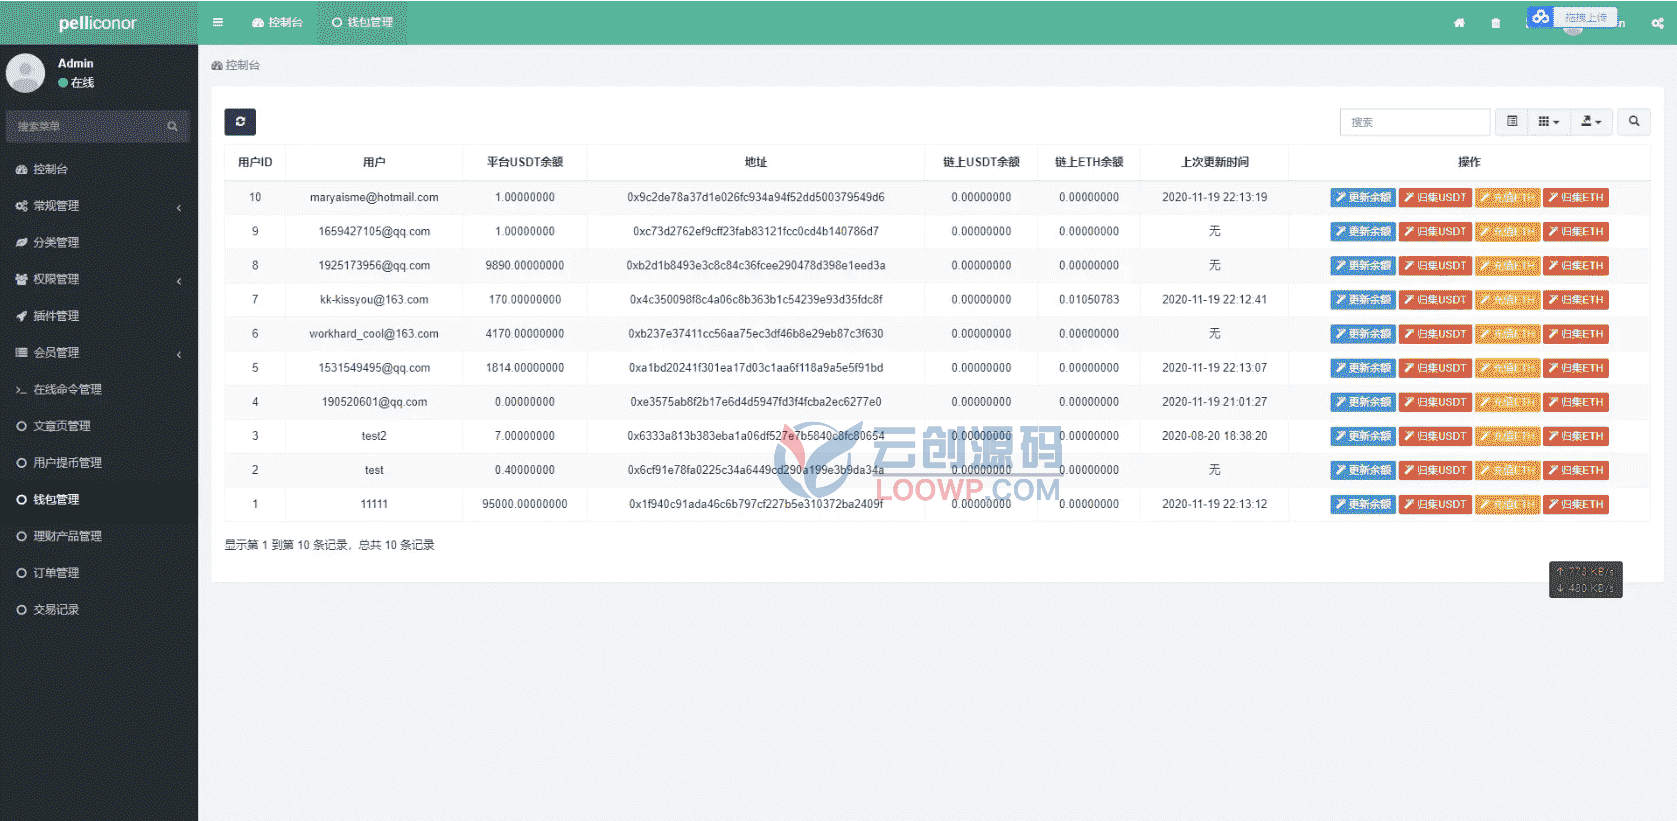
Task: Open 用户提币管理 in the sidebar
Action: click(x=98, y=462)
